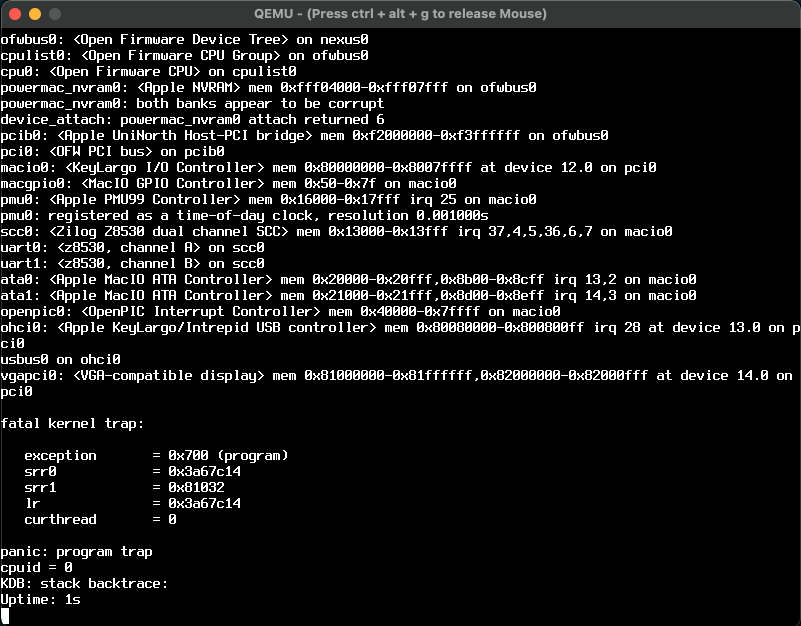Minimize the QEMU window with yellow button
The image size is (801, 626).
[34, 14]
